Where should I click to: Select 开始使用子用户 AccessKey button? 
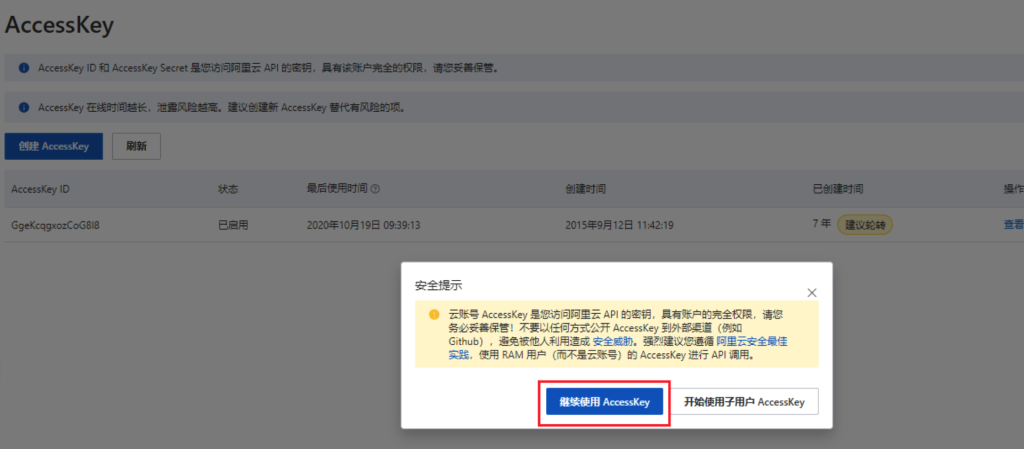pyautogui.click(x=744, y=402)
